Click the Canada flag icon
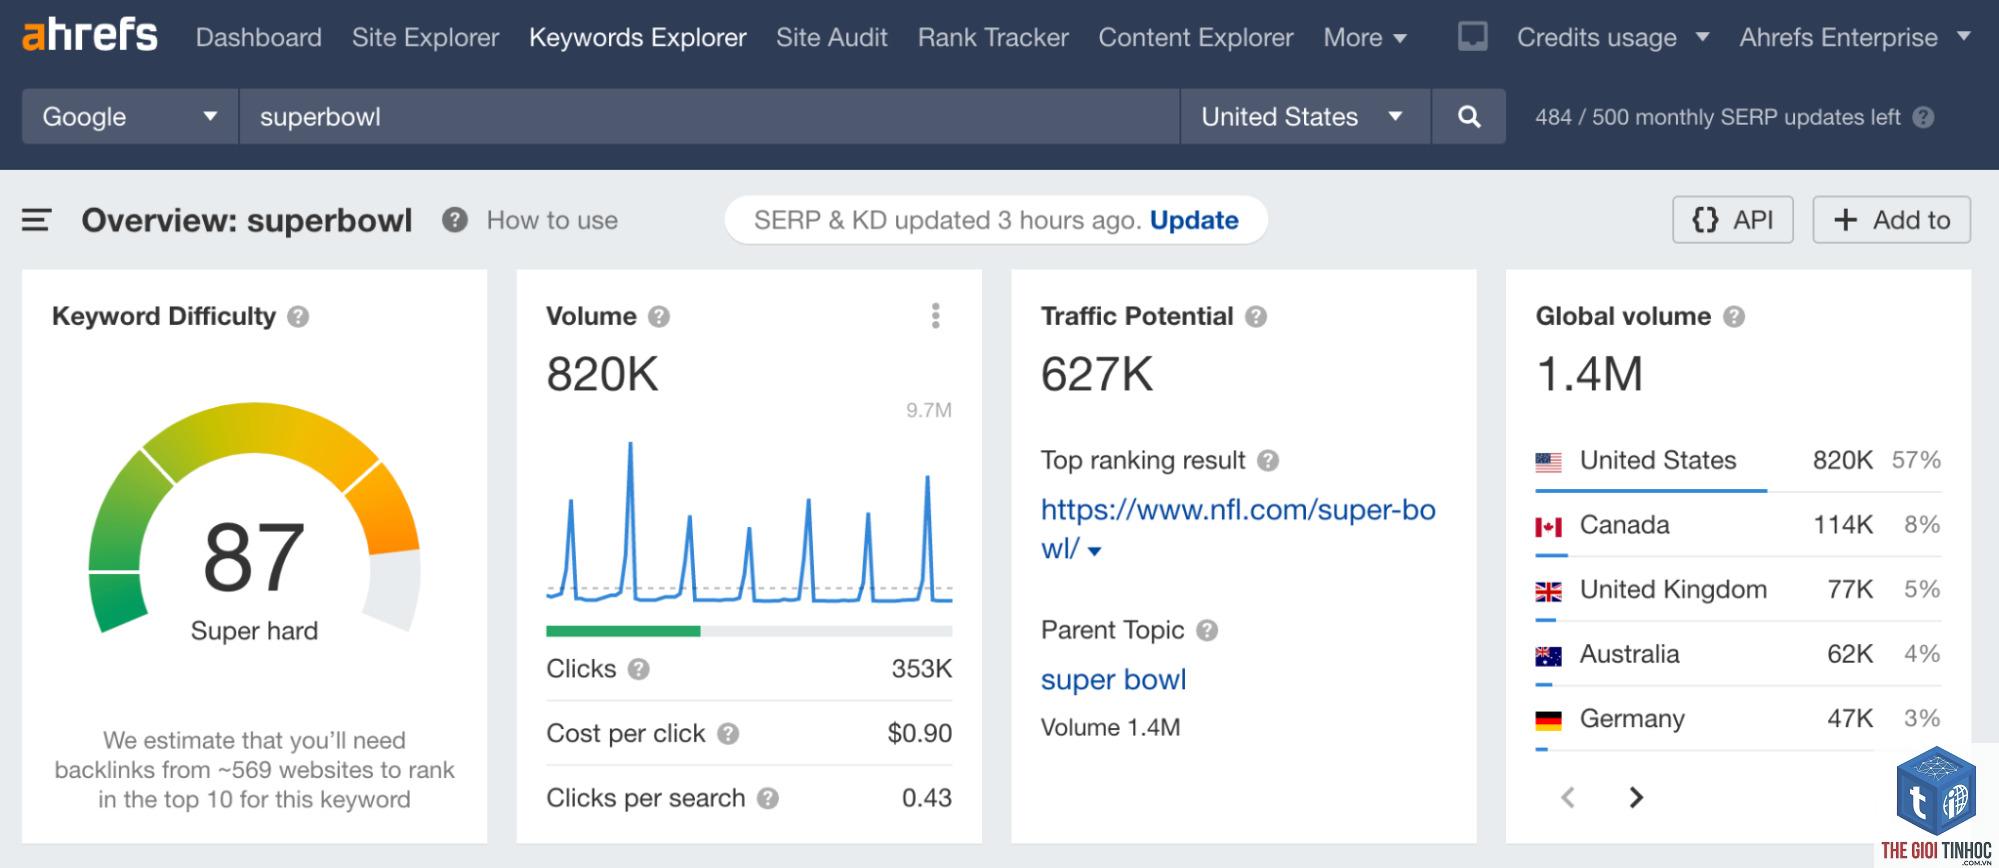This screenshot has height=868, width=1999. click(1548, 527)
